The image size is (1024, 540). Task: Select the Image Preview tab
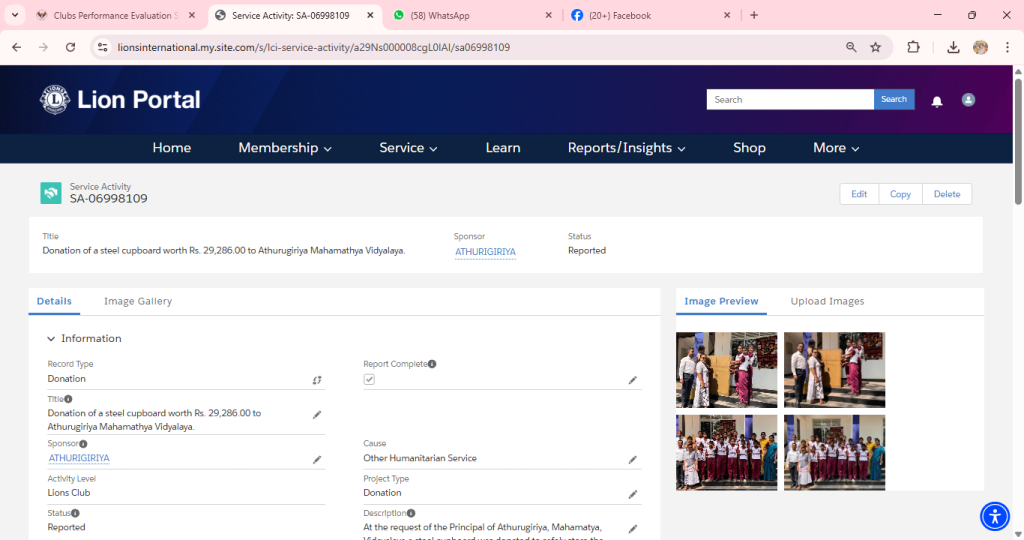coord(721,301)
